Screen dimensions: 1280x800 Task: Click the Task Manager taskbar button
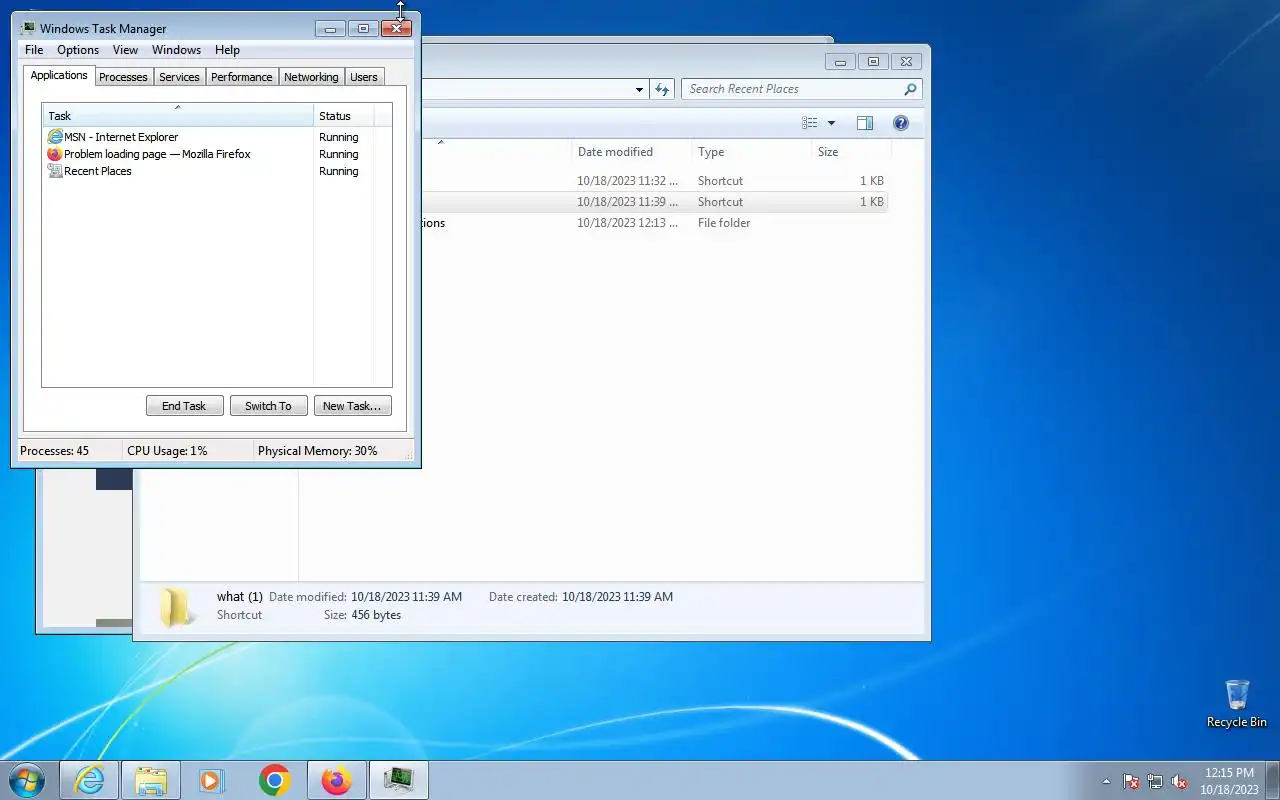pyautogui.click(x=399, y=780)
